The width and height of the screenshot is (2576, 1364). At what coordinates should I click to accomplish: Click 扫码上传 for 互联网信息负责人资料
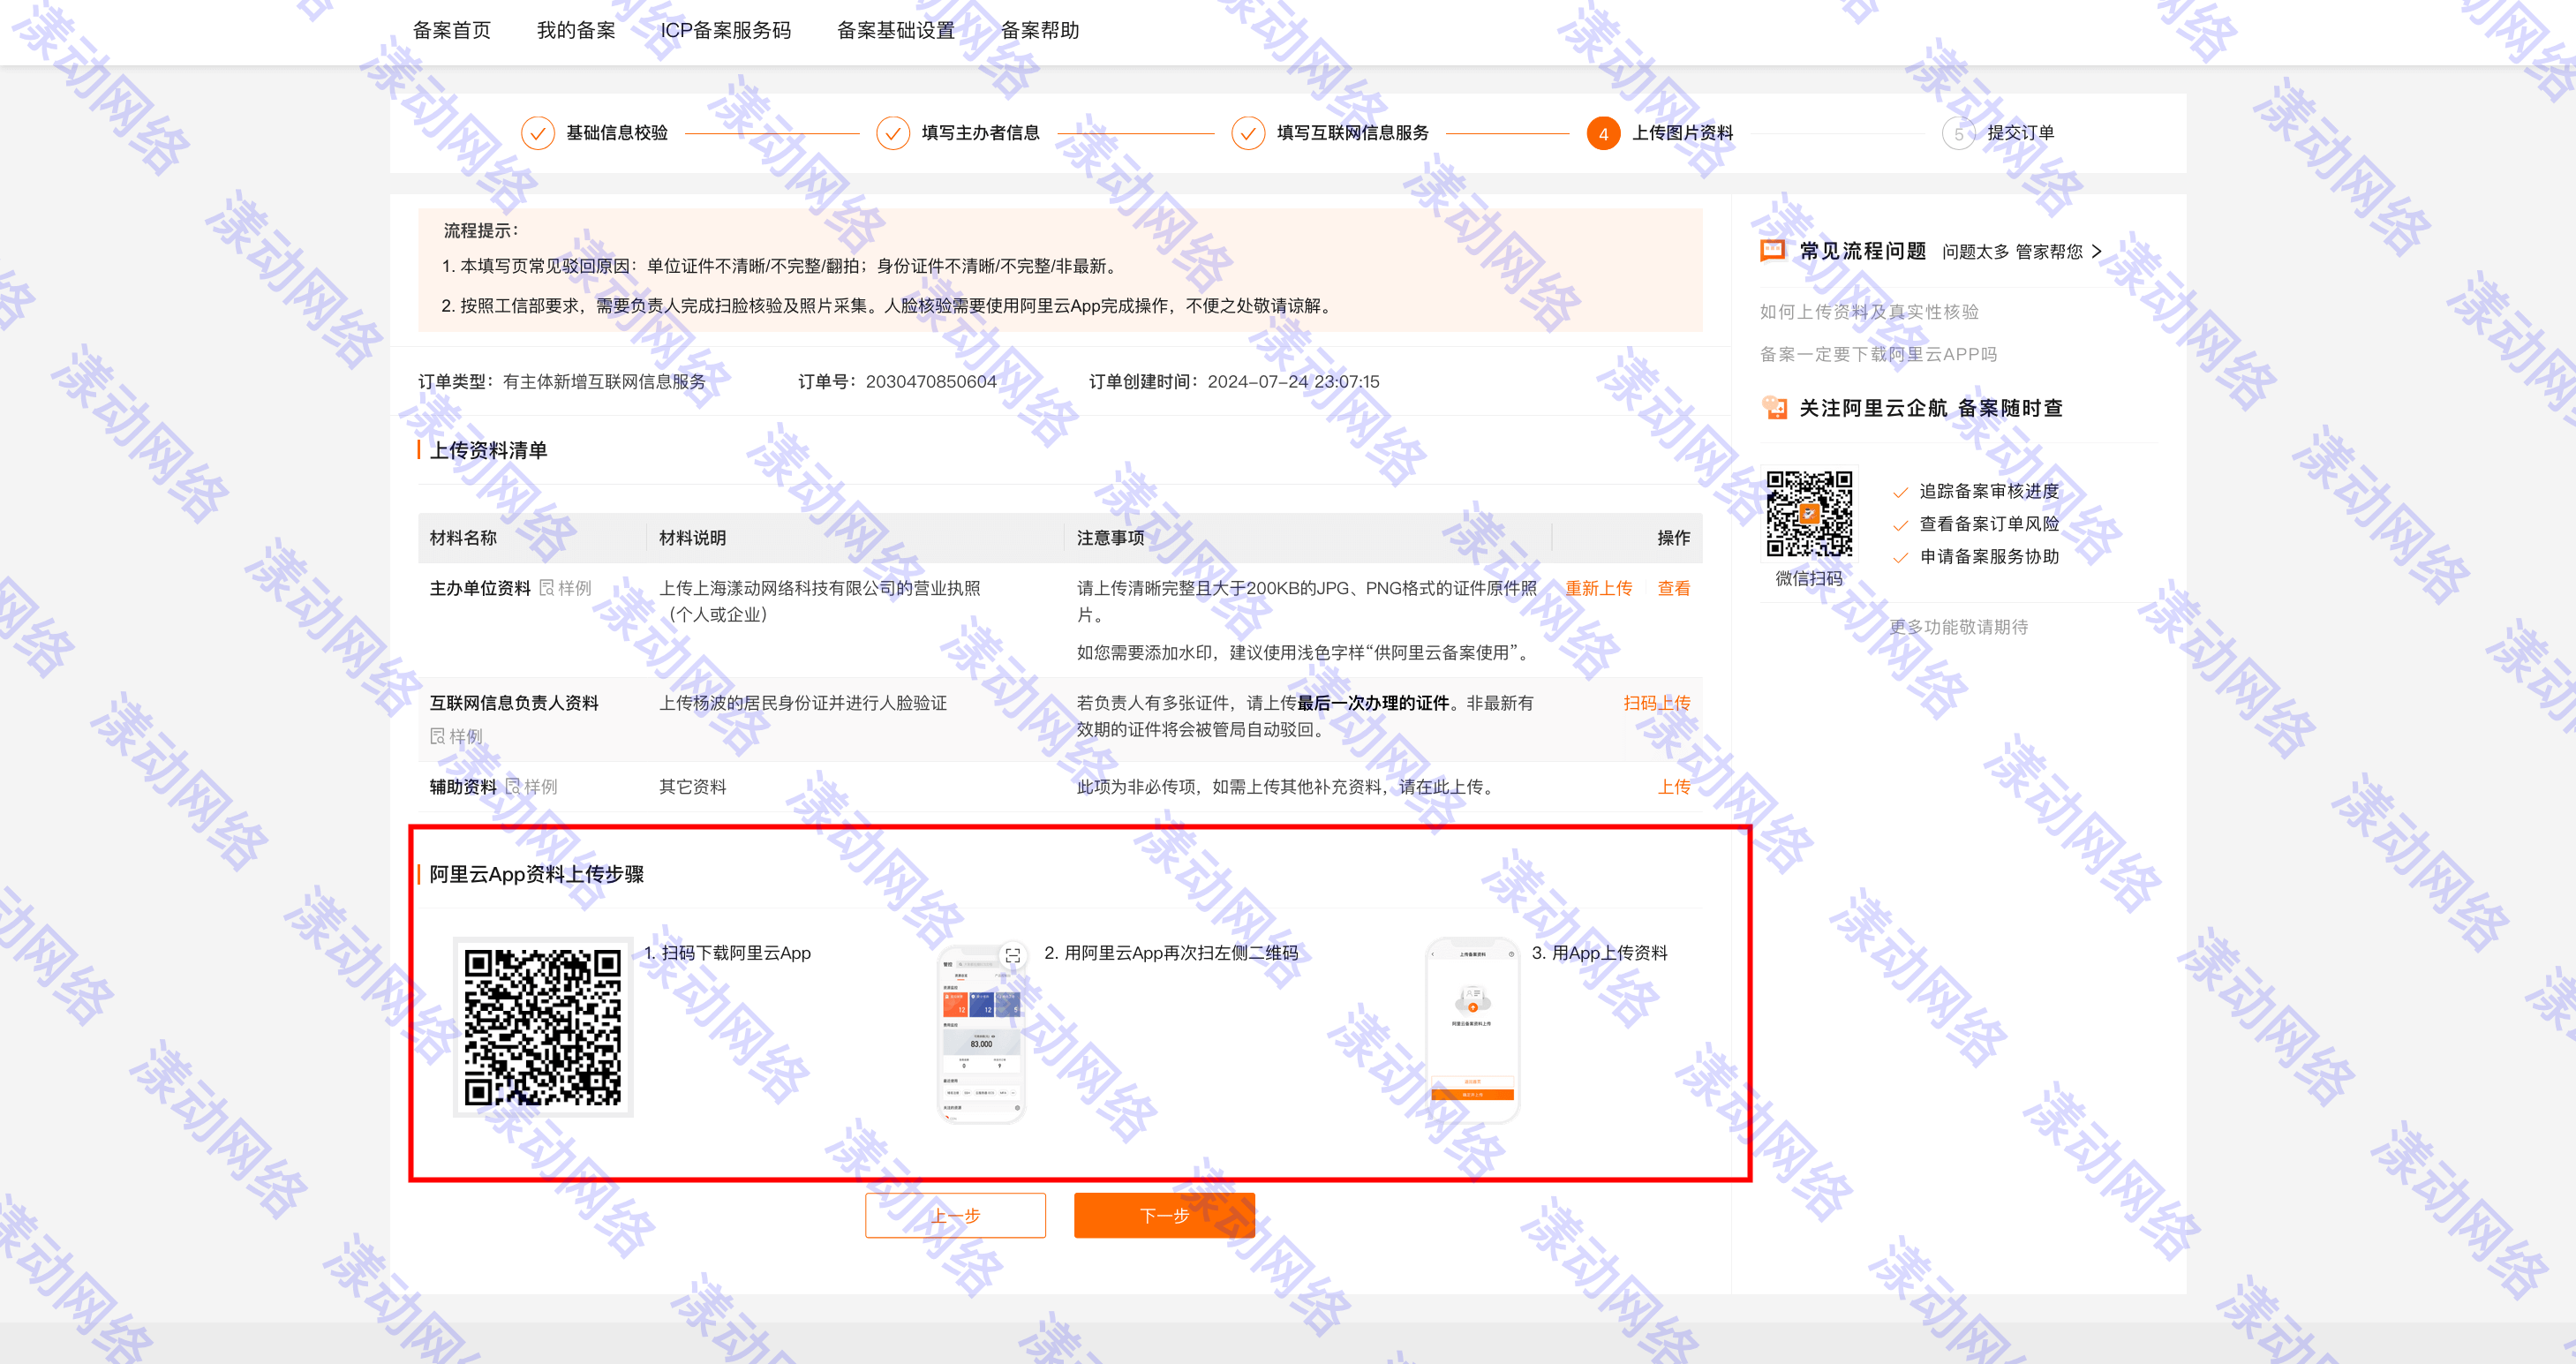pos(1656,703)
